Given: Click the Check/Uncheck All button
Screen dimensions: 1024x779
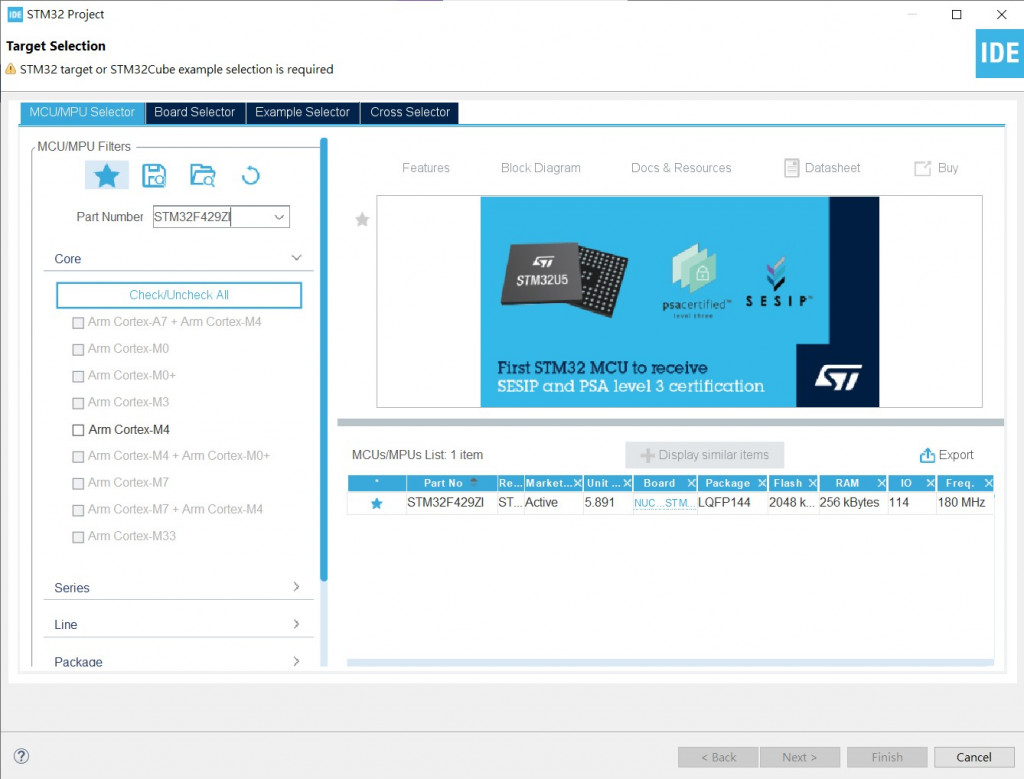Looking at the screenshot, I should 179,295.
